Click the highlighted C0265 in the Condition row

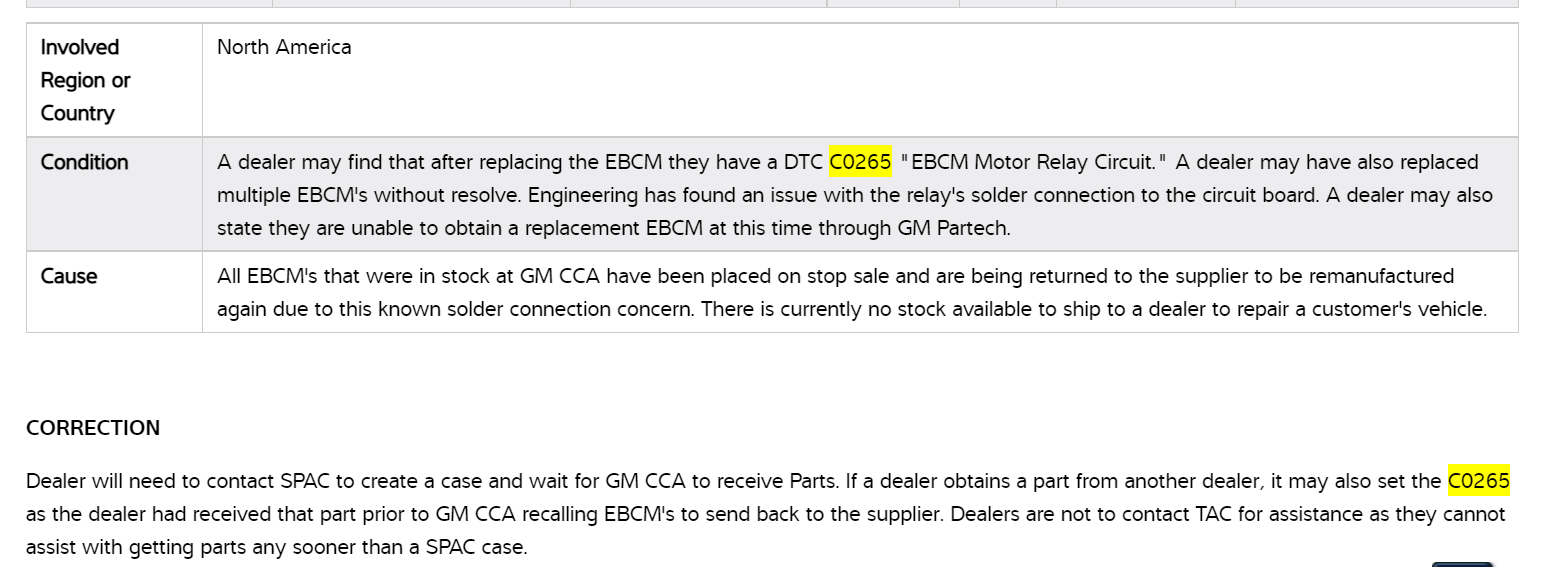(860, 162)
